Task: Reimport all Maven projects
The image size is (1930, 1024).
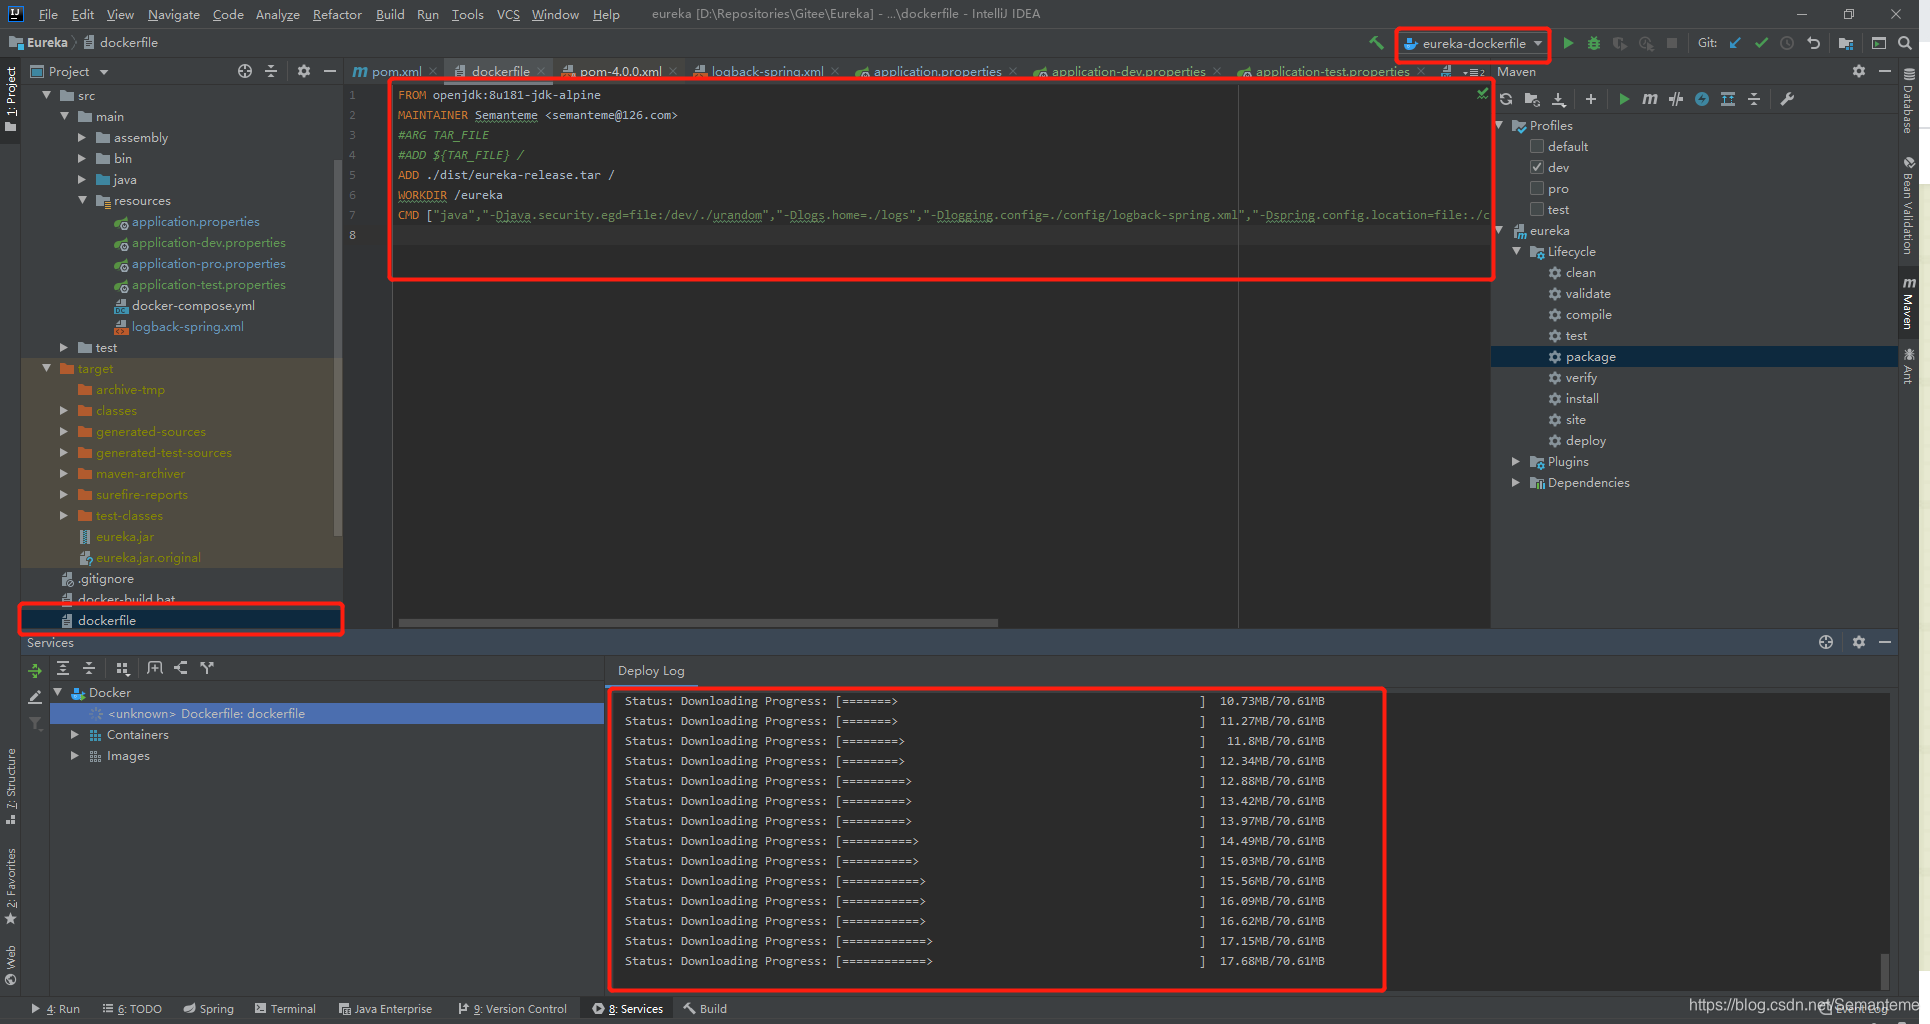Action: point(1506,99)
